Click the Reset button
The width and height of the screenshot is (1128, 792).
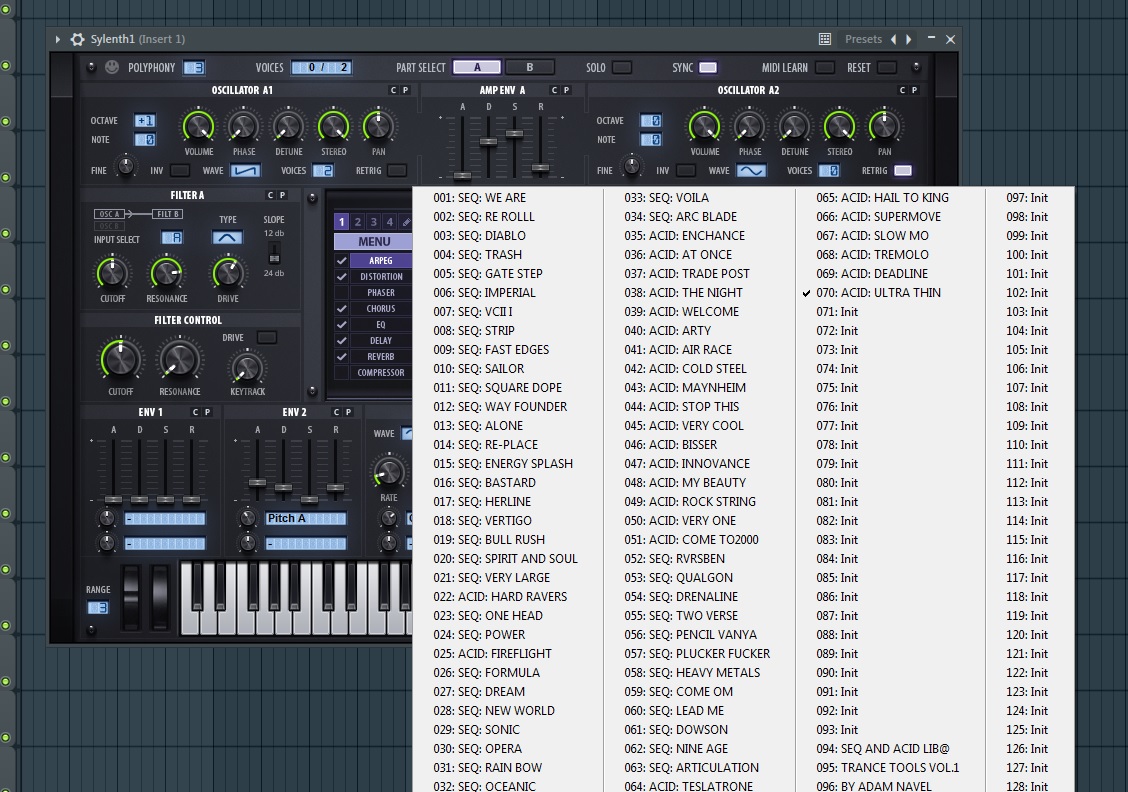[887, 68]
